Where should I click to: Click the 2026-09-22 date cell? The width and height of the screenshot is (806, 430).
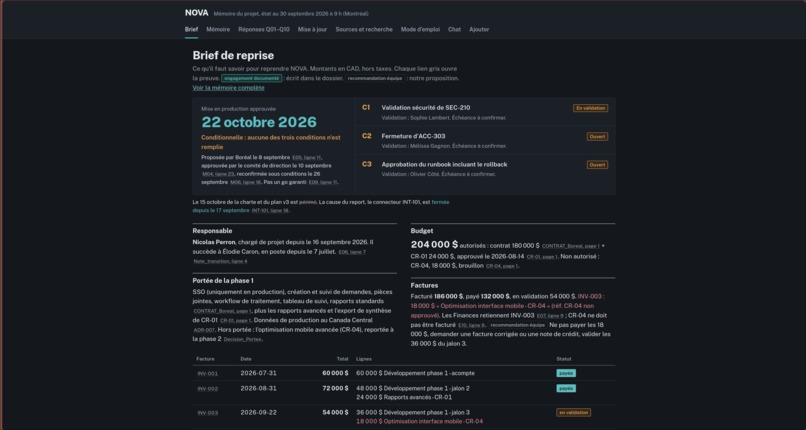pyautogui.click(x=259, y=413)
